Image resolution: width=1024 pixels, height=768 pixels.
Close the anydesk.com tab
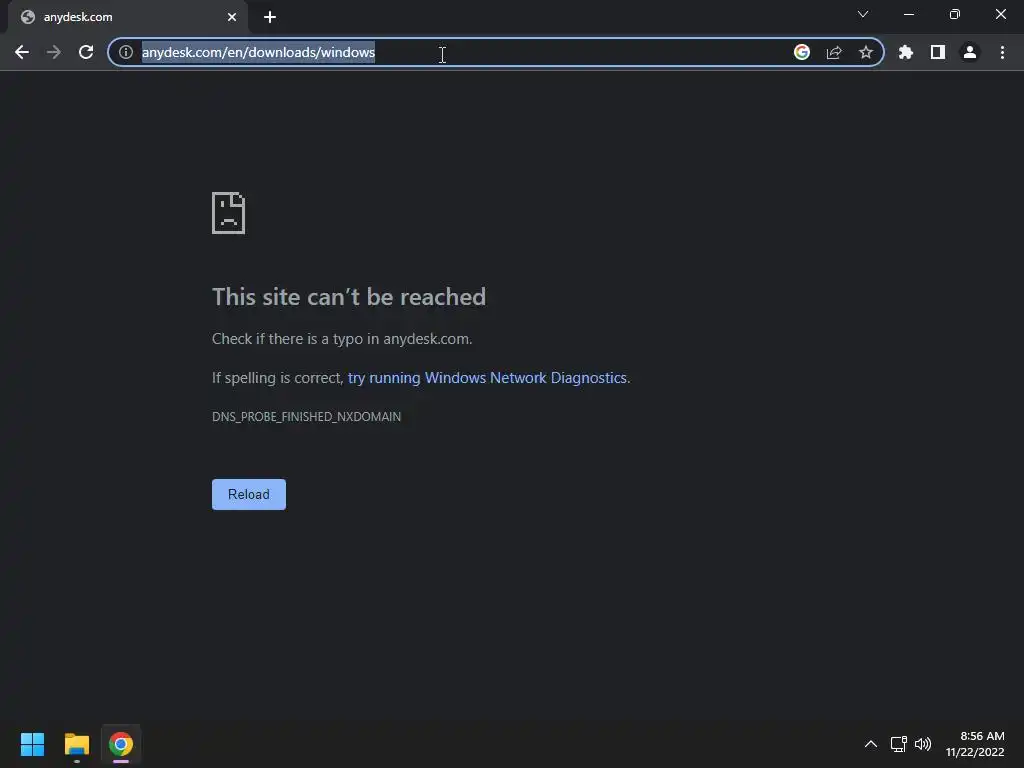232,17
